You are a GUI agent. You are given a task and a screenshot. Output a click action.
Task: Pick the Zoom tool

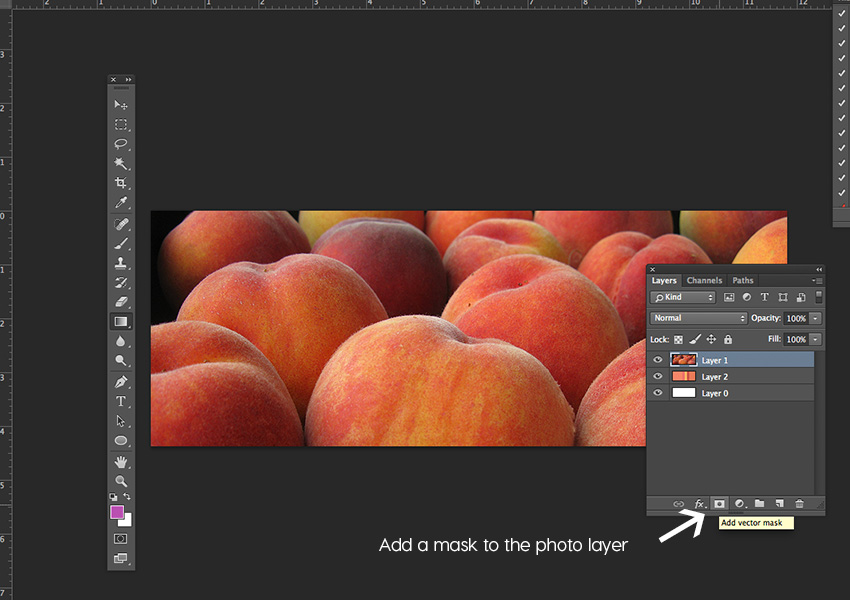(121, 481)
